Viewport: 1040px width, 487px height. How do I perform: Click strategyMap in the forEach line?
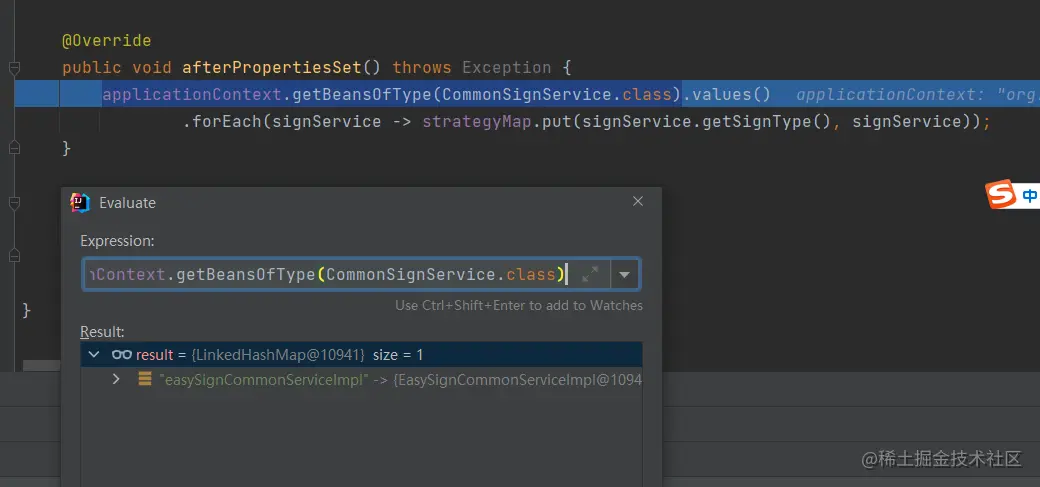click(x=477, y=122)
